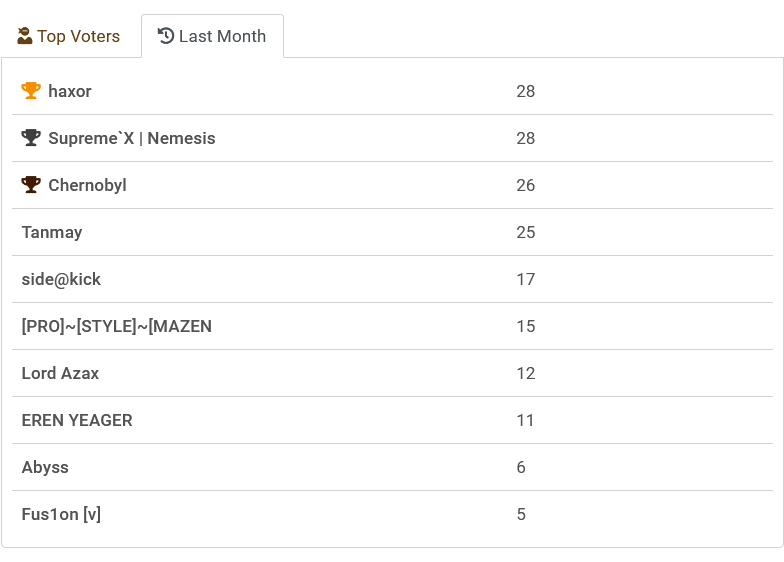
Task: Open haxor's voter profile name
Action: pyautogui.click(x=70, y=91)
